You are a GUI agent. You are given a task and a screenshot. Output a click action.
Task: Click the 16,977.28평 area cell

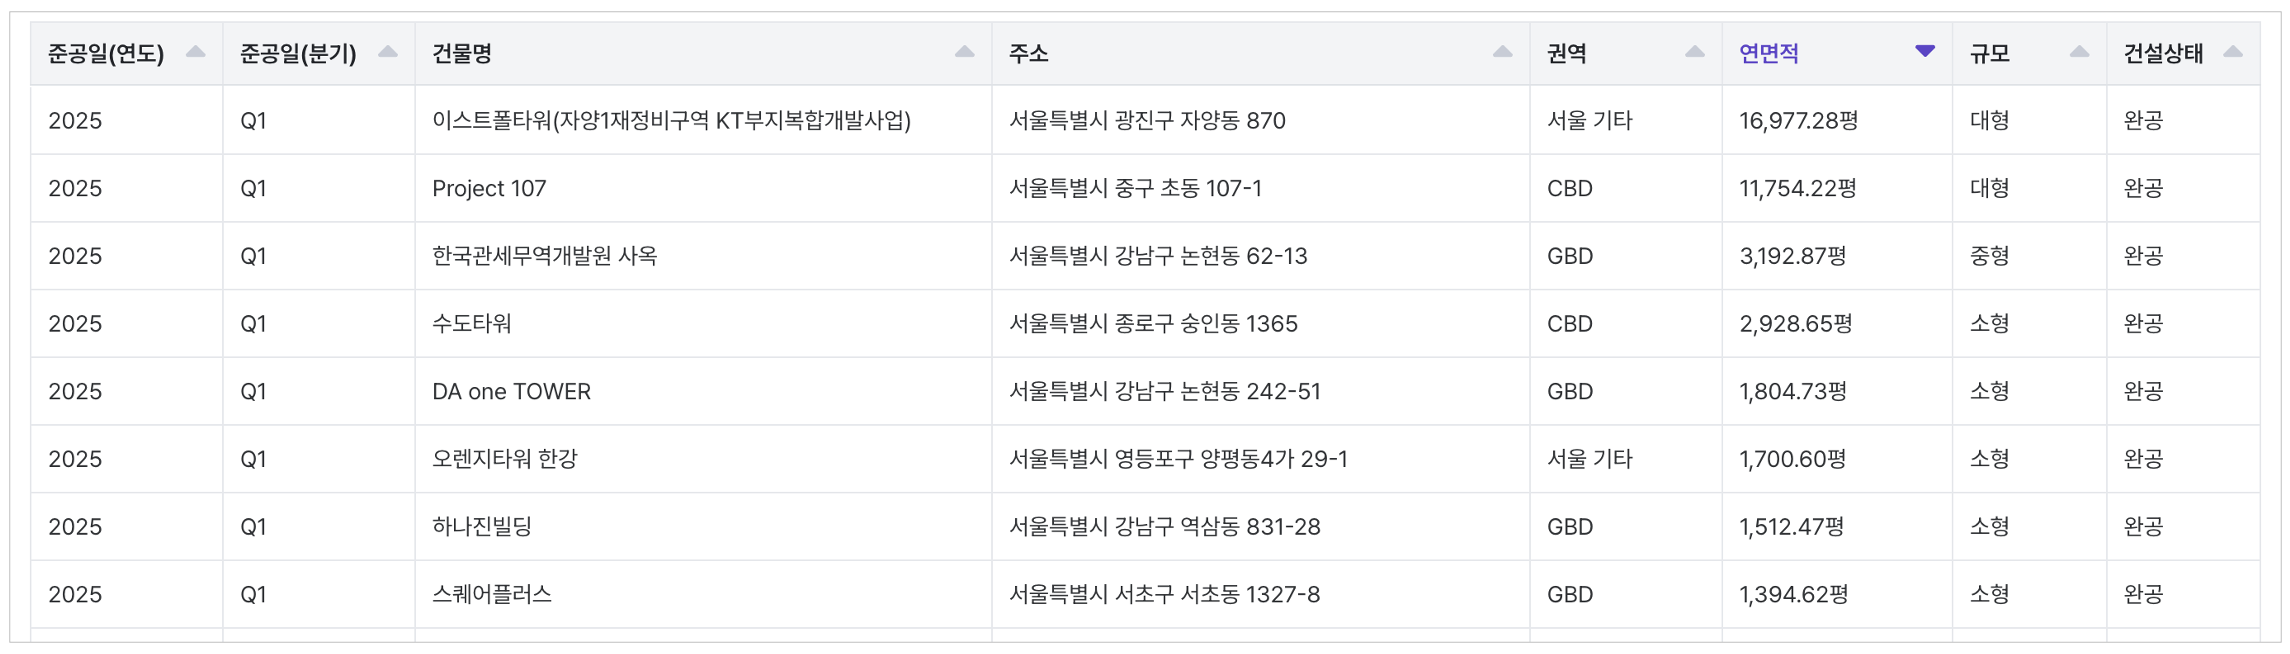[1798, 121]
